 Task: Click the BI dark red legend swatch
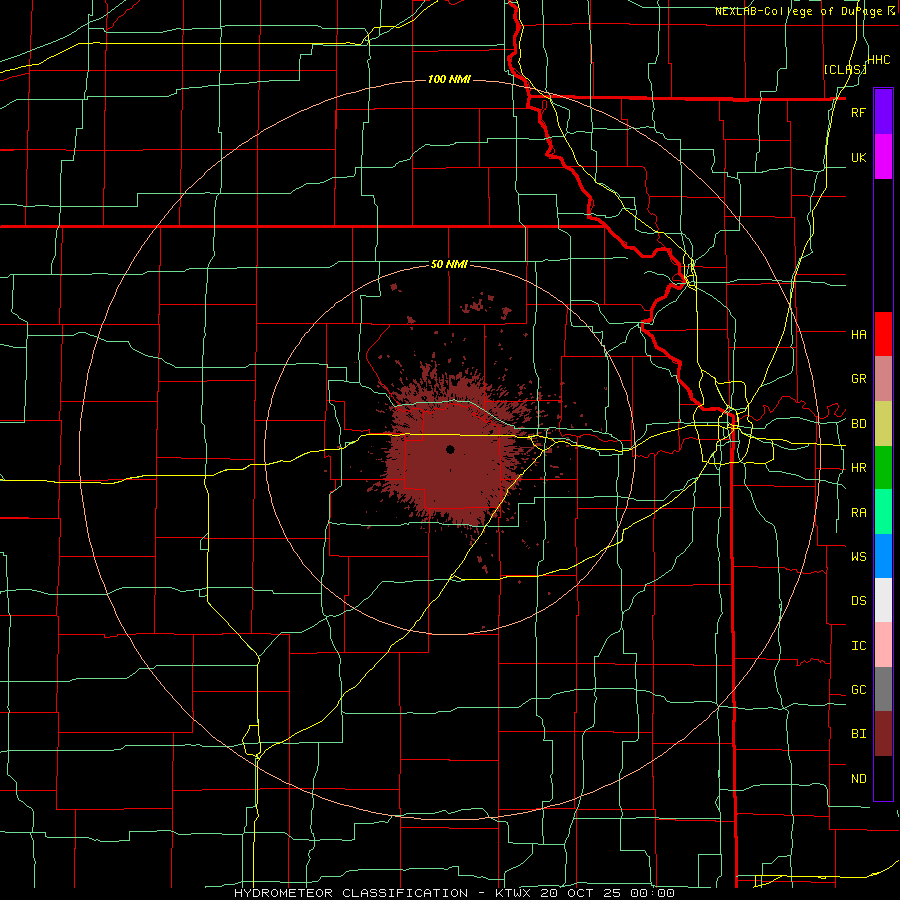(883, 734)
